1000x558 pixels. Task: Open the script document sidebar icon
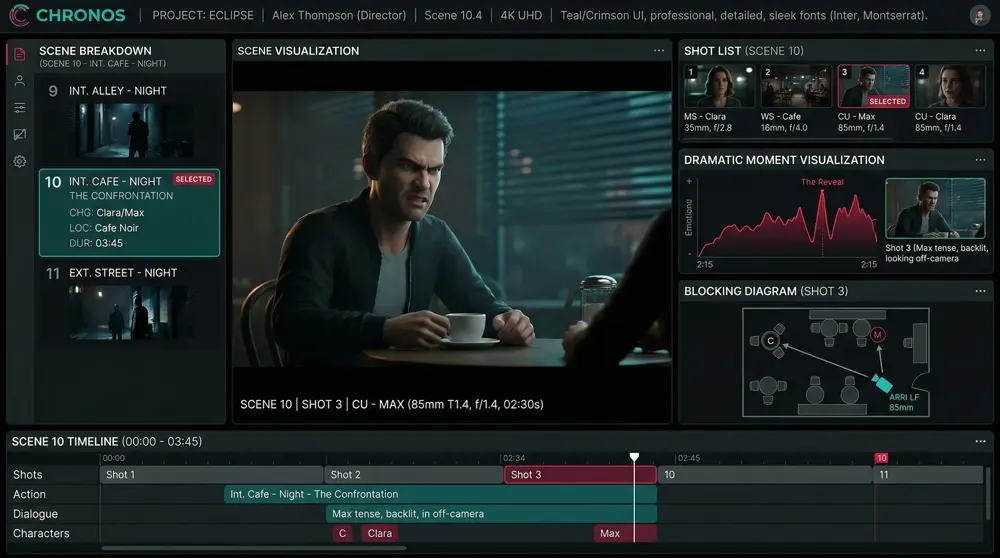[x=20, y=54]
